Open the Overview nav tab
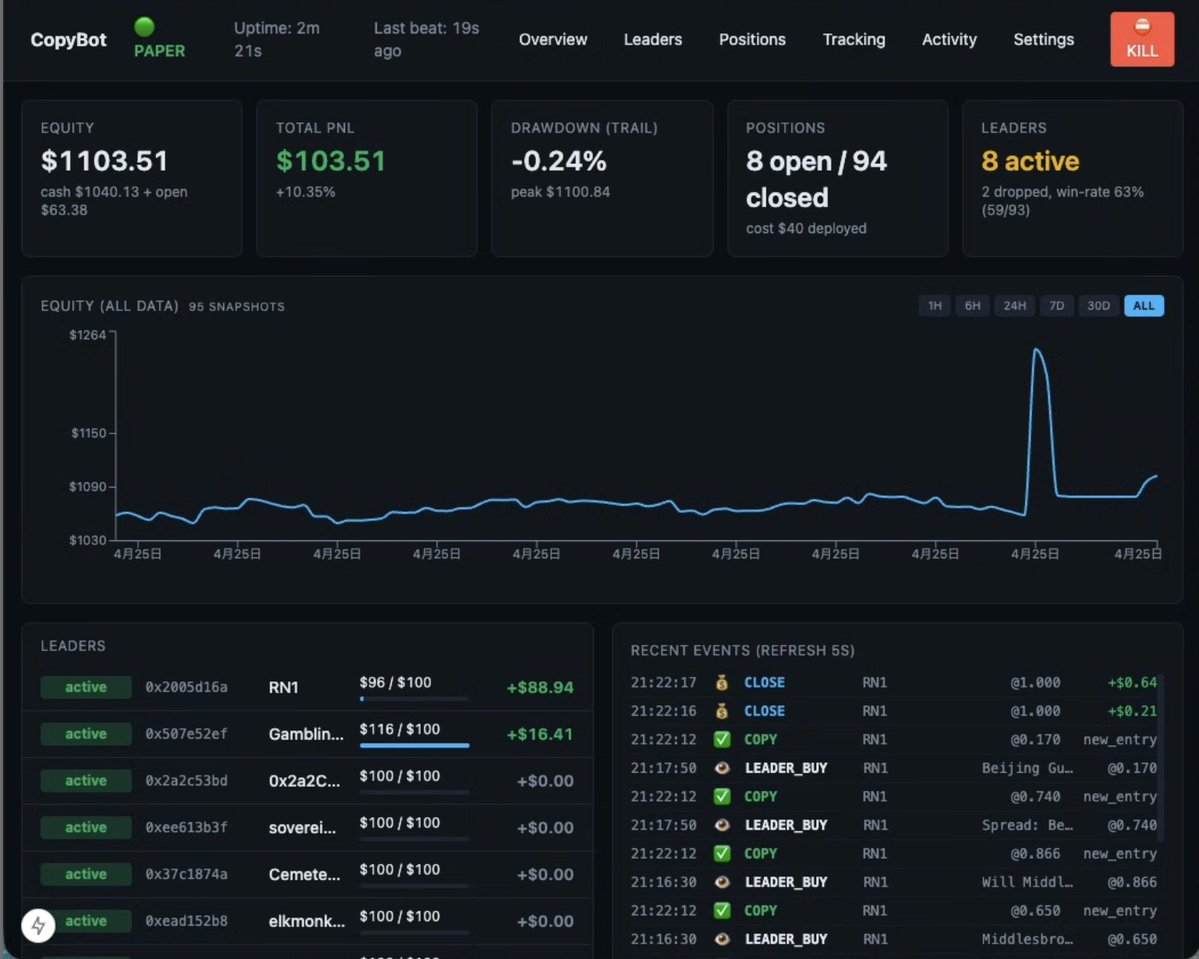 pos(553,39)
